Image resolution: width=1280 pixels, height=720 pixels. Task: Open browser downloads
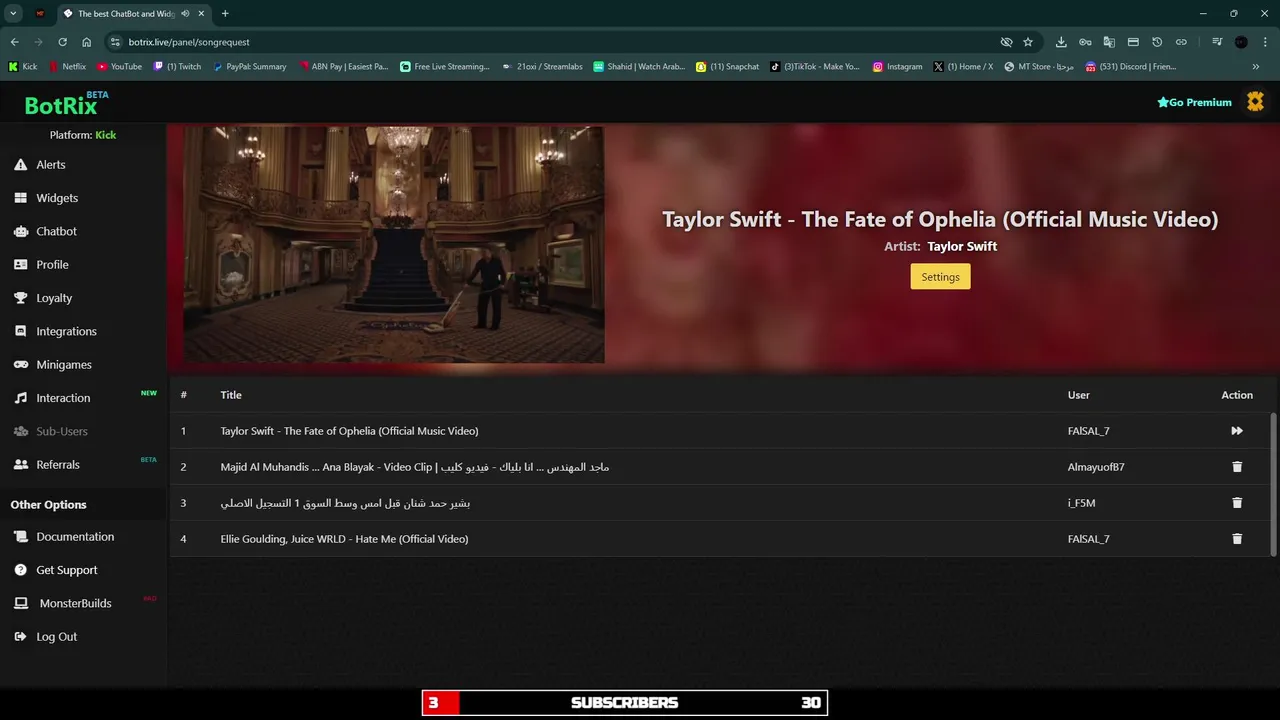click(x=1061, y=42)
